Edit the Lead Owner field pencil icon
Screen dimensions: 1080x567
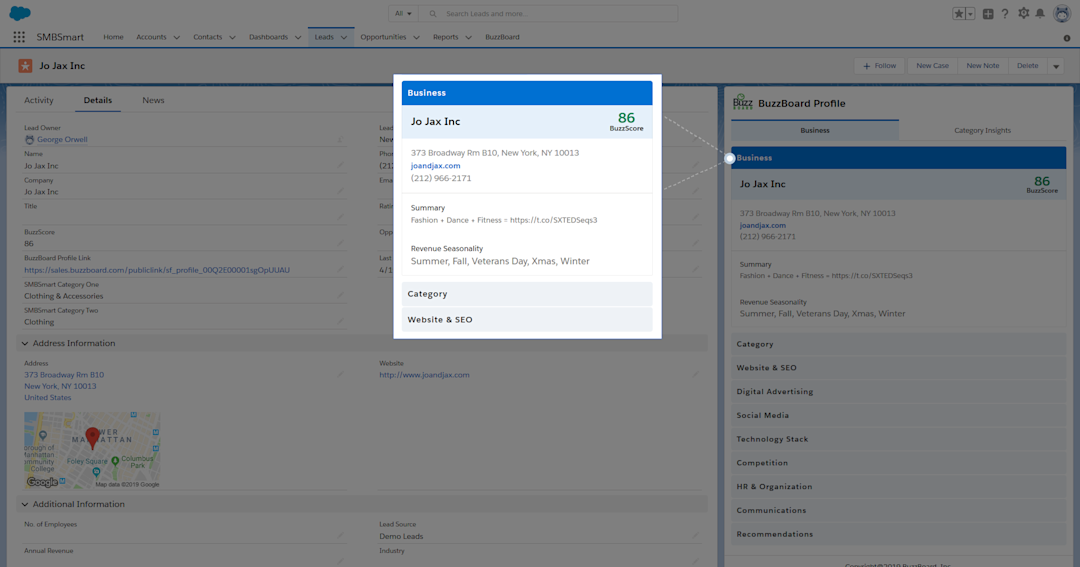pos(340,140)
